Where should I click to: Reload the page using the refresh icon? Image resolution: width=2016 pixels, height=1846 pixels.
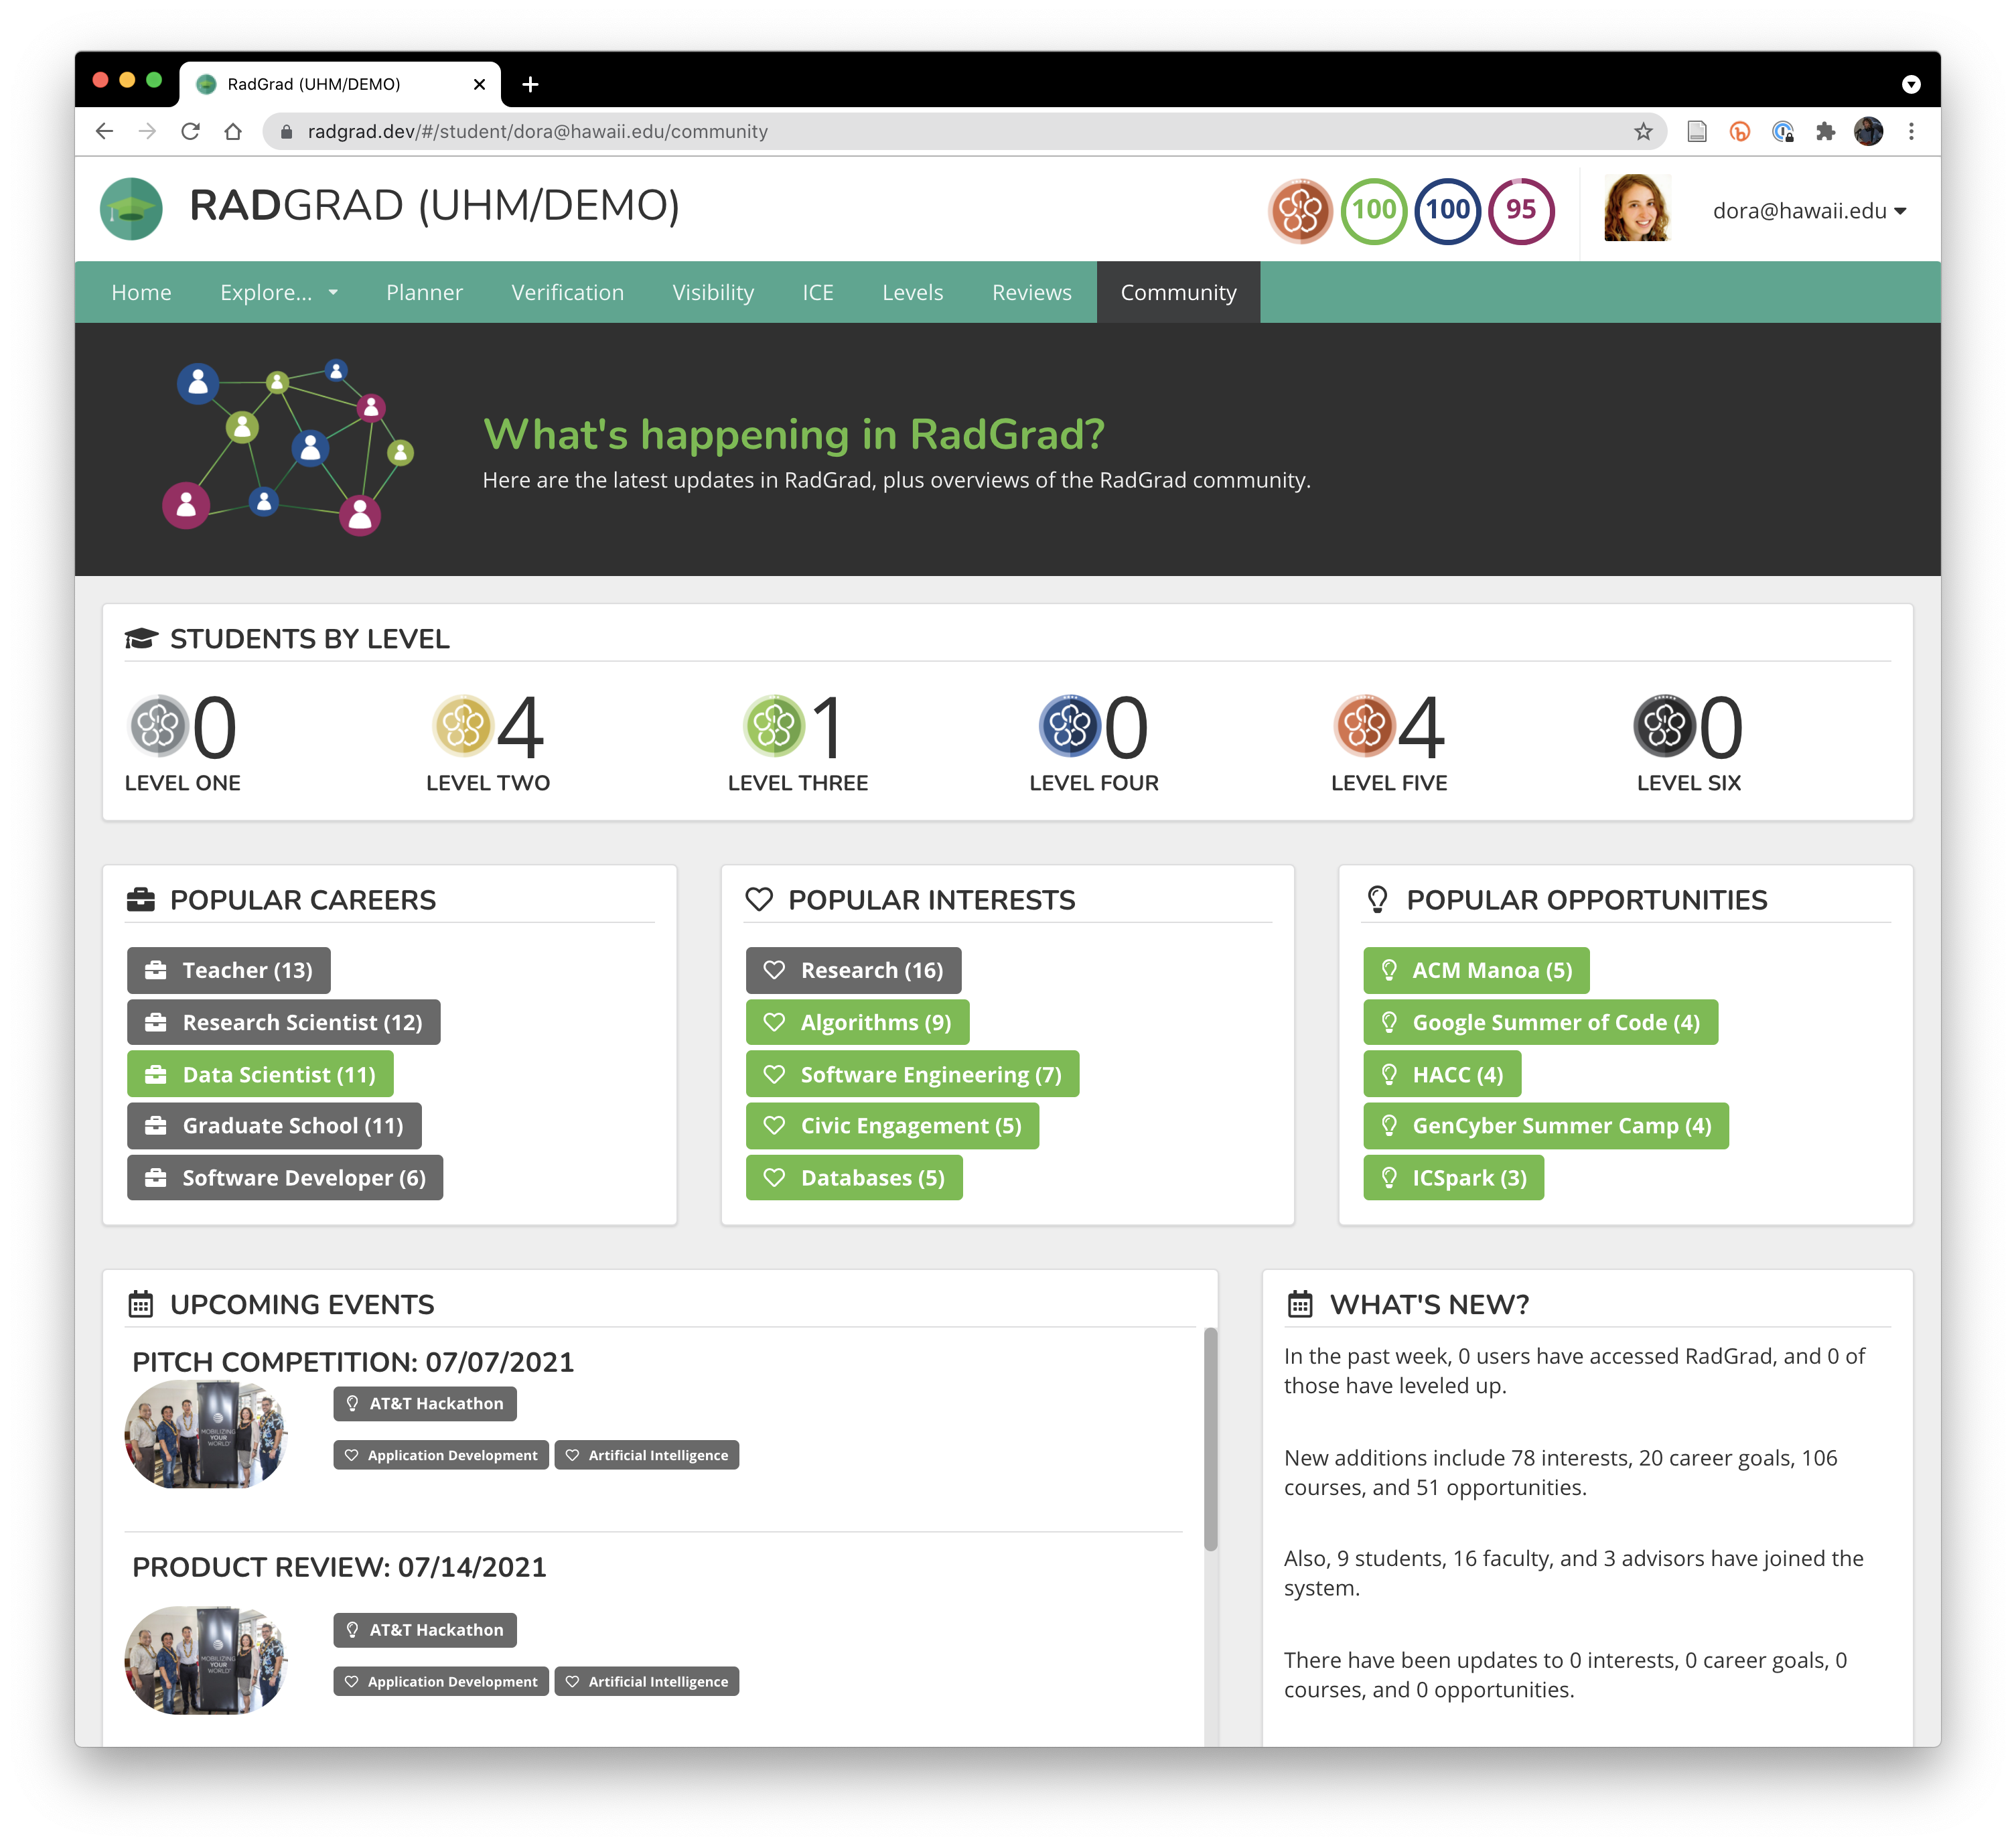click(x=190, y=131)
